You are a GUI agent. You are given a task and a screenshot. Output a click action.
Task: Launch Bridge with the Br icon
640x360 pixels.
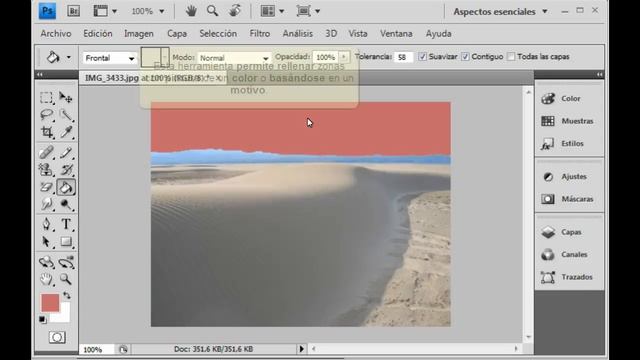click(73, 11)
